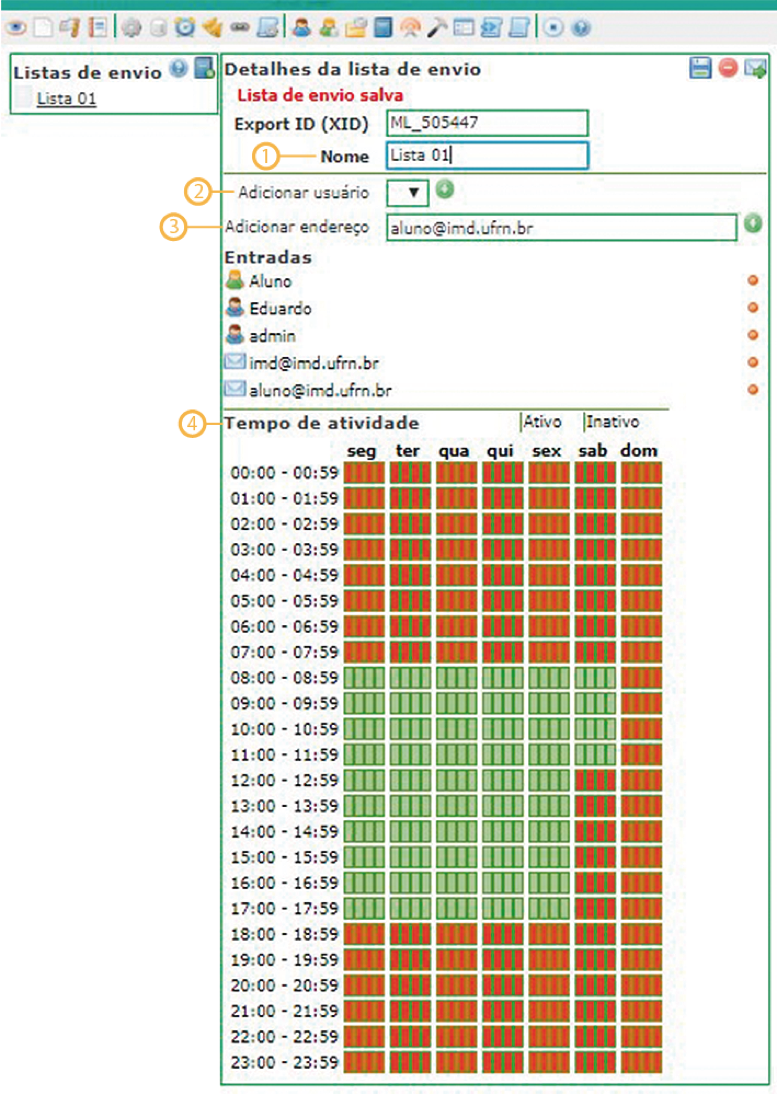Open the system settings window icon
The width and height of the screenshot is (777, 1095).
(x=464, y=28)
